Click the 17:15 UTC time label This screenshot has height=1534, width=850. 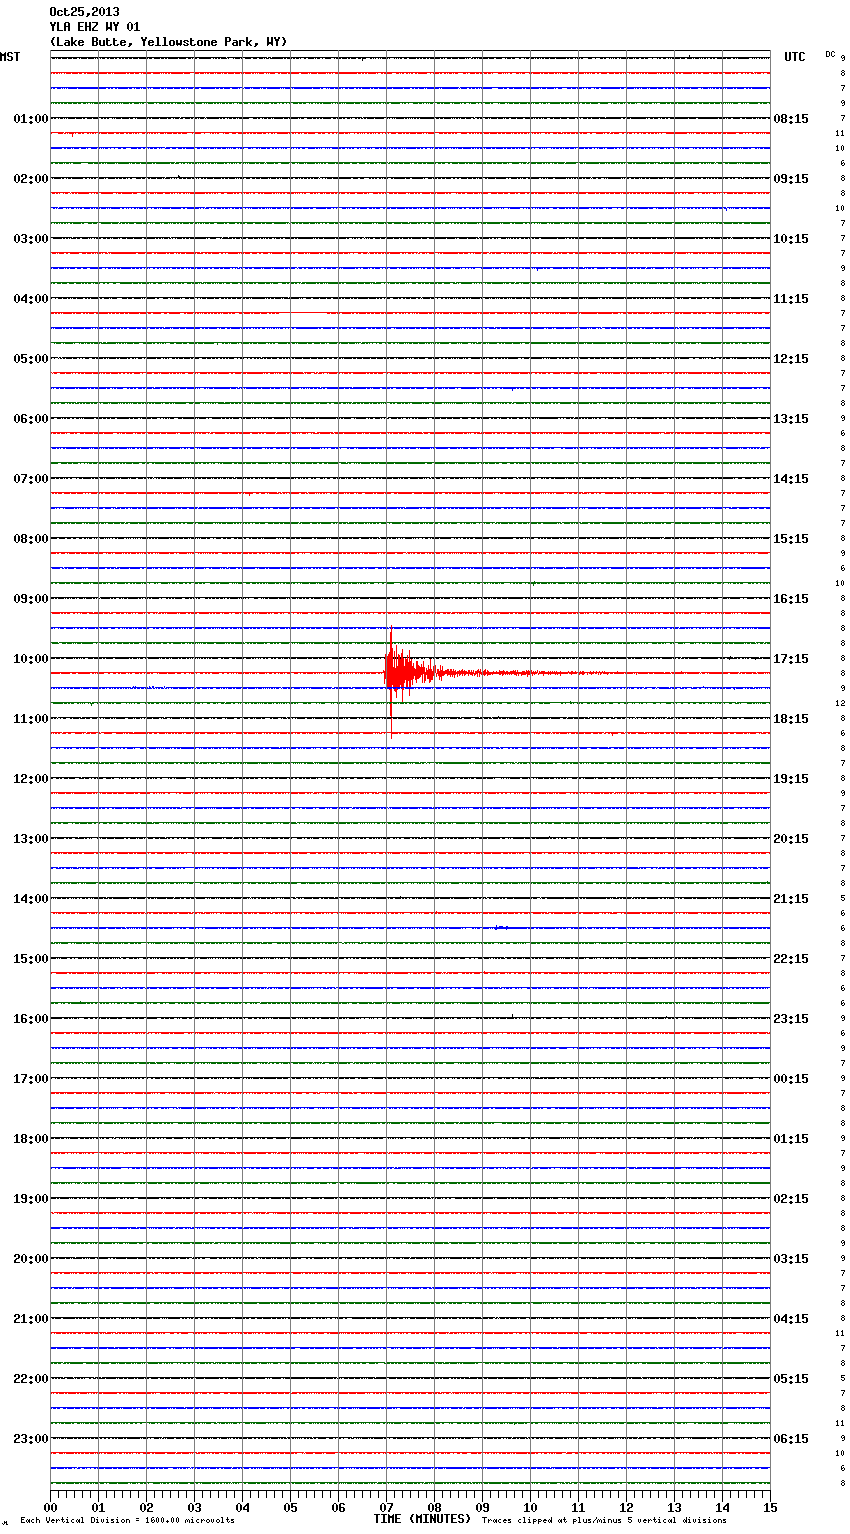[791, 659]
